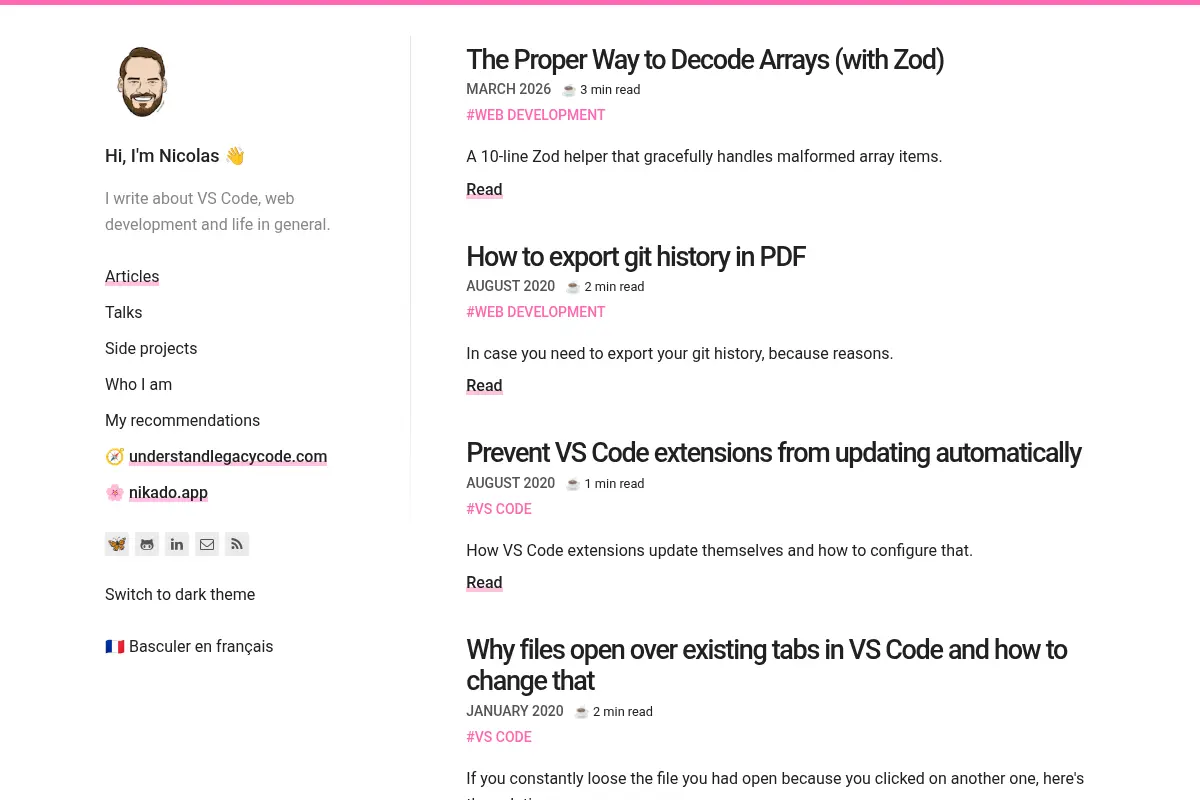Click Read under the git history PDF article

(x=484, y=385)
